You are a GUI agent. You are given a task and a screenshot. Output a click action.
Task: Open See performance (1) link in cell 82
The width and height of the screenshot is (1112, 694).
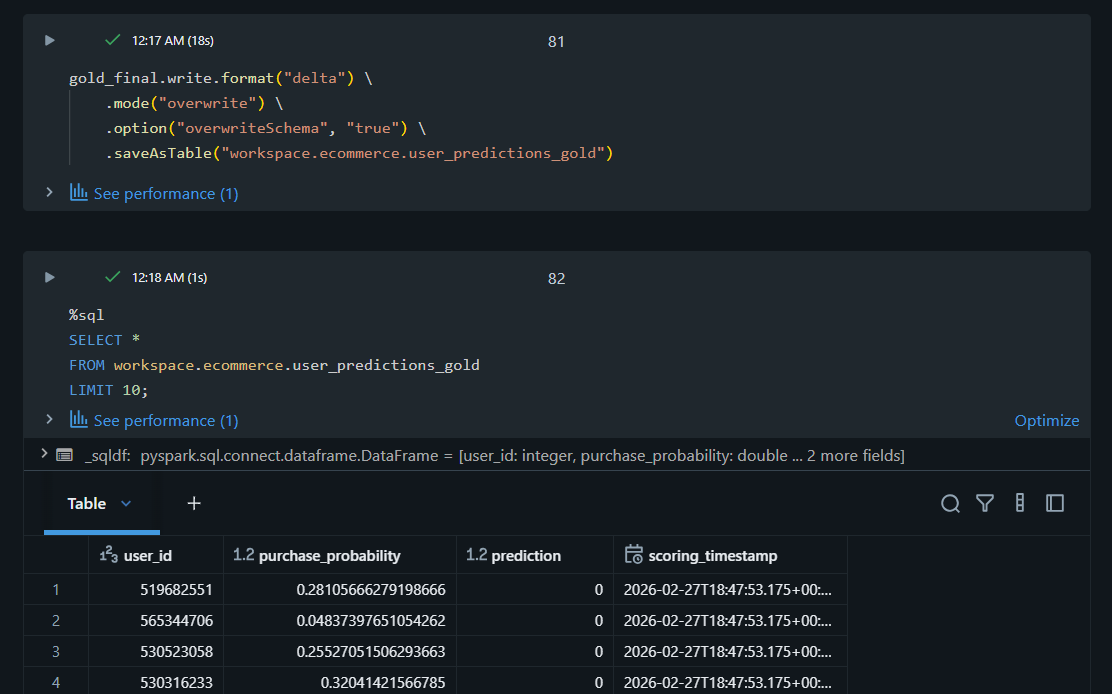coord(166,420)
